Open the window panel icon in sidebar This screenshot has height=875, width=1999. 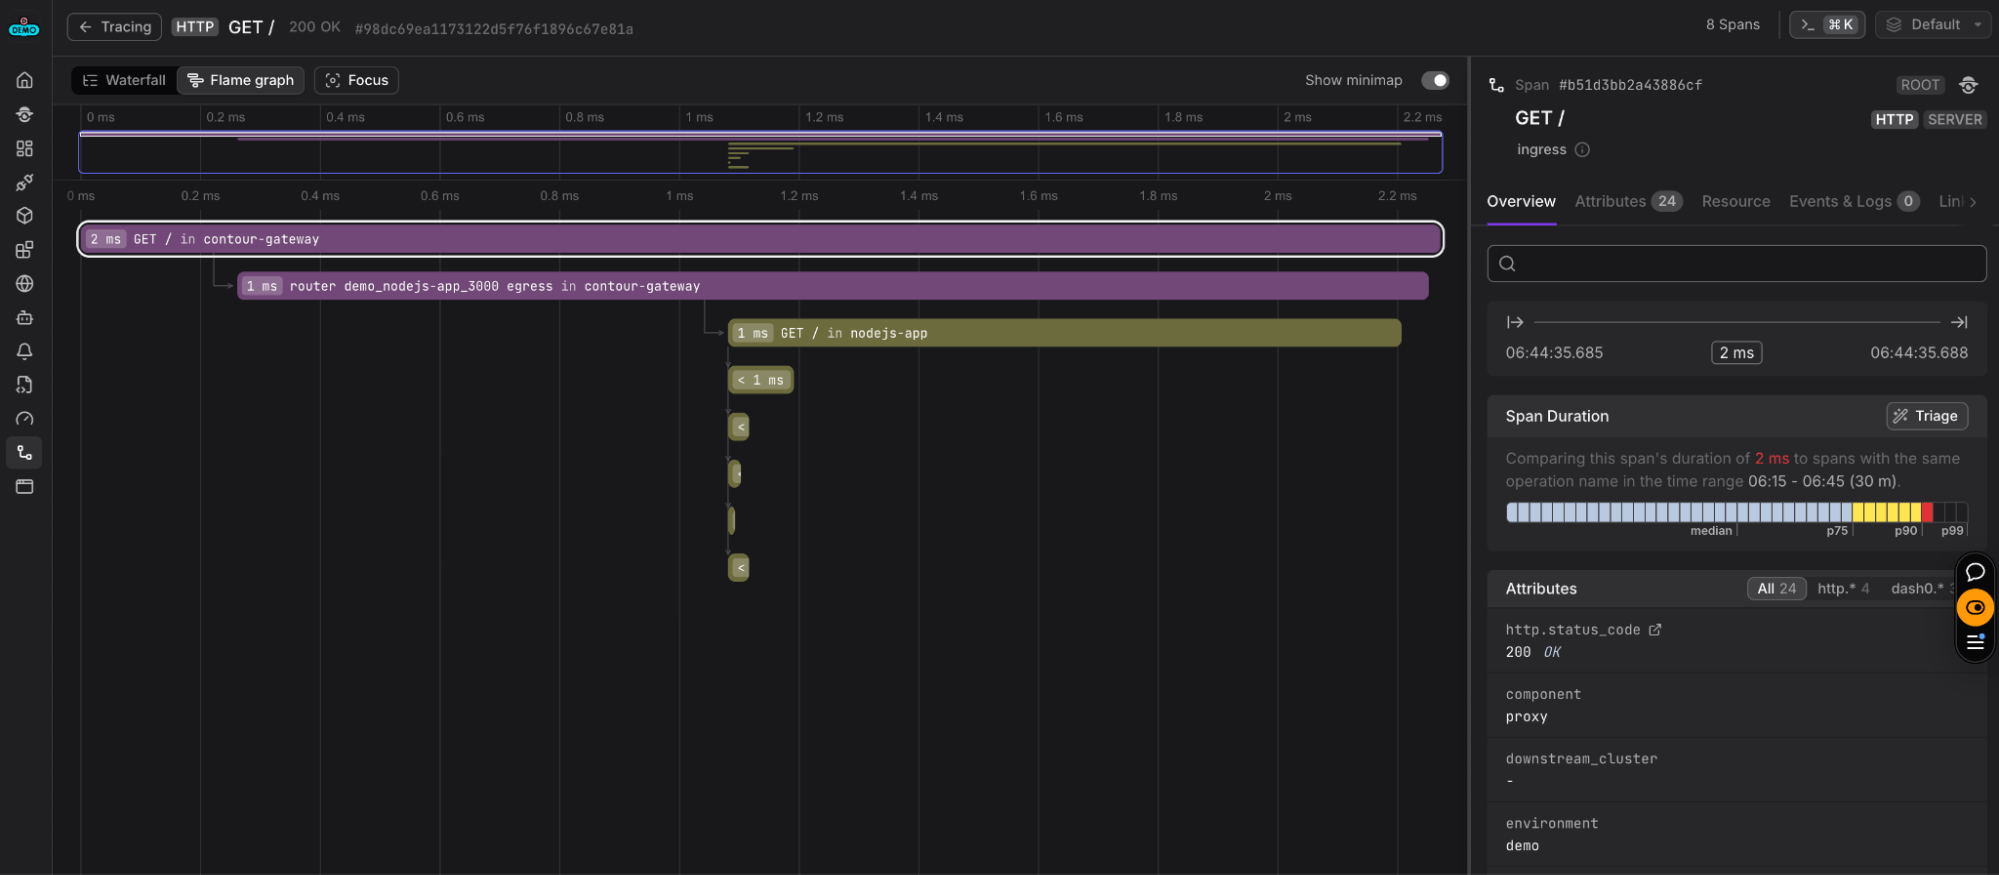[x=25, y=487]
